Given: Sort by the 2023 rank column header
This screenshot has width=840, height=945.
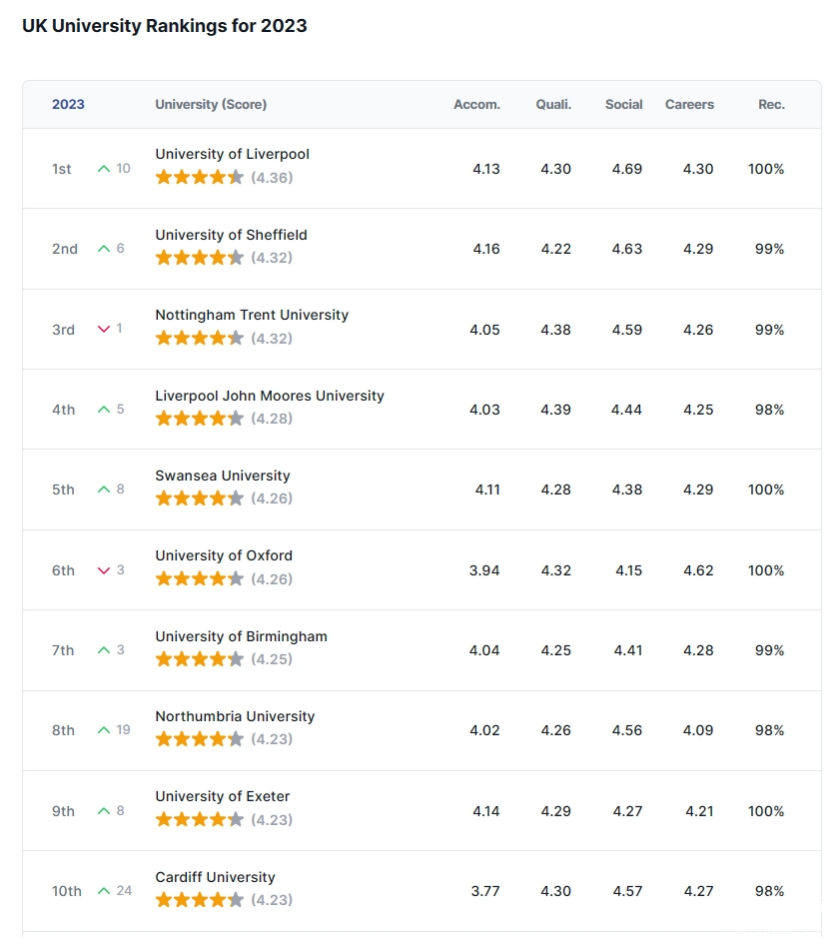Looking at the screenshot, I should click(68, 104).
